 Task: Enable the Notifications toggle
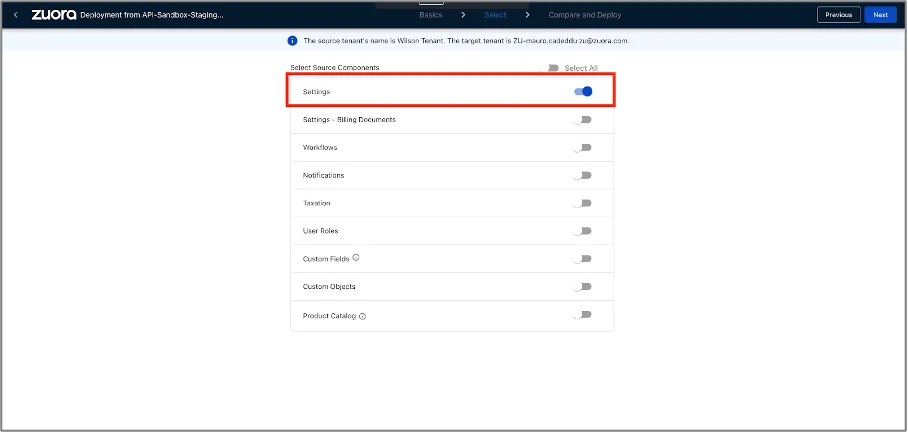click(582, 175)
